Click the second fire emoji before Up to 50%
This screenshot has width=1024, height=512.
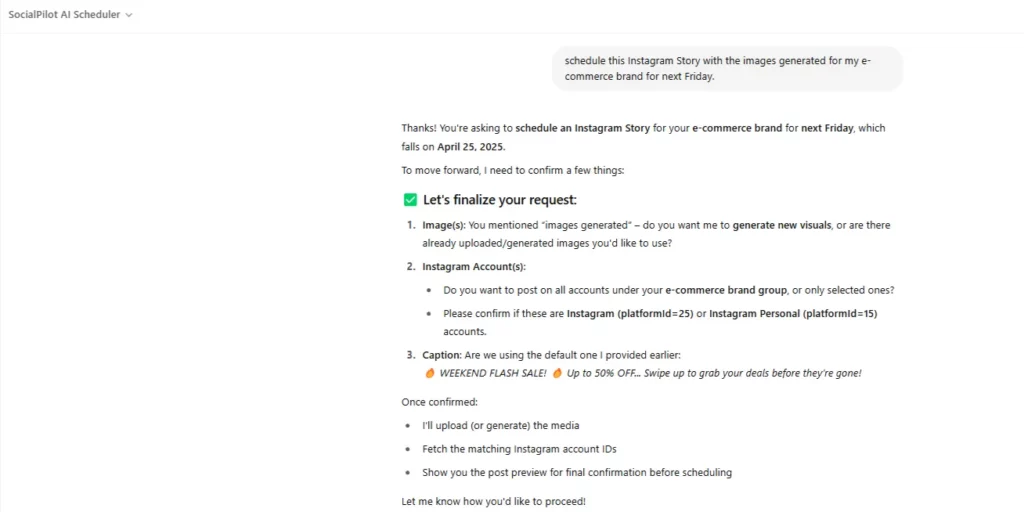557,374
